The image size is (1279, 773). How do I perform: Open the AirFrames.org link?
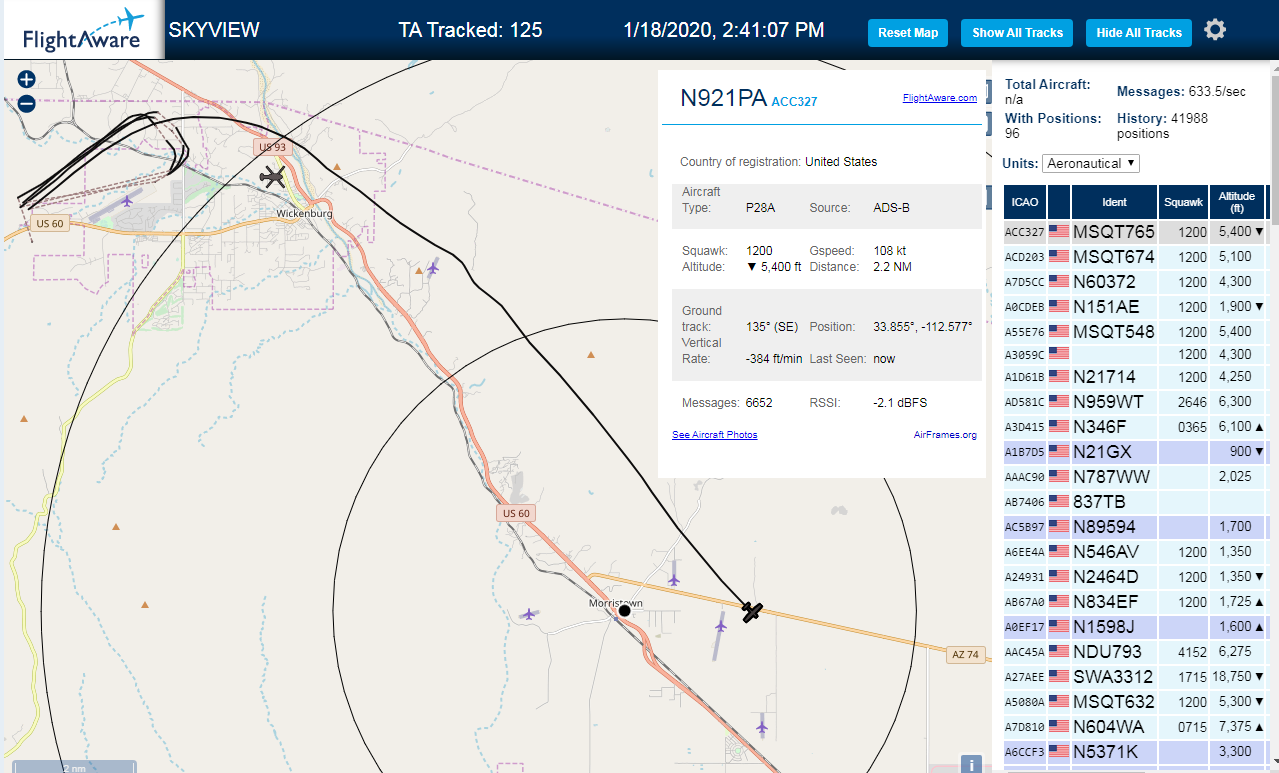click(x=945, y=435)
